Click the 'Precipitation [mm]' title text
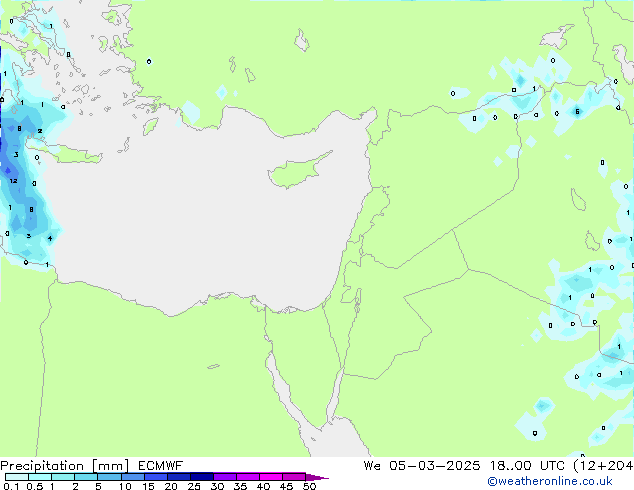The width and height of the screenshot is (634, 490). (64, 466)
